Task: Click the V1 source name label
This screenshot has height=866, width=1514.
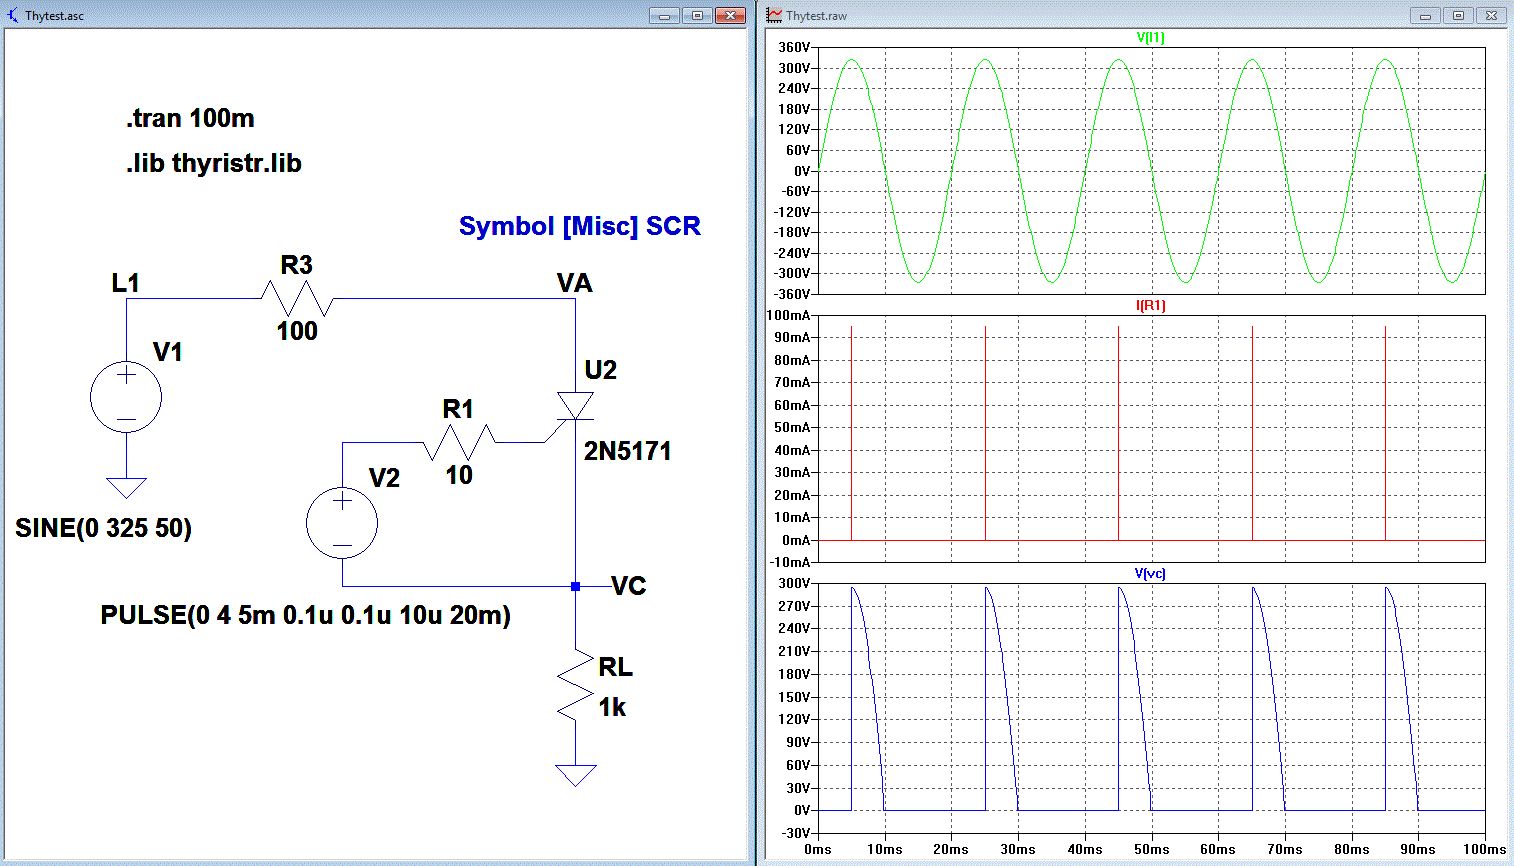Action: [168, 352]
